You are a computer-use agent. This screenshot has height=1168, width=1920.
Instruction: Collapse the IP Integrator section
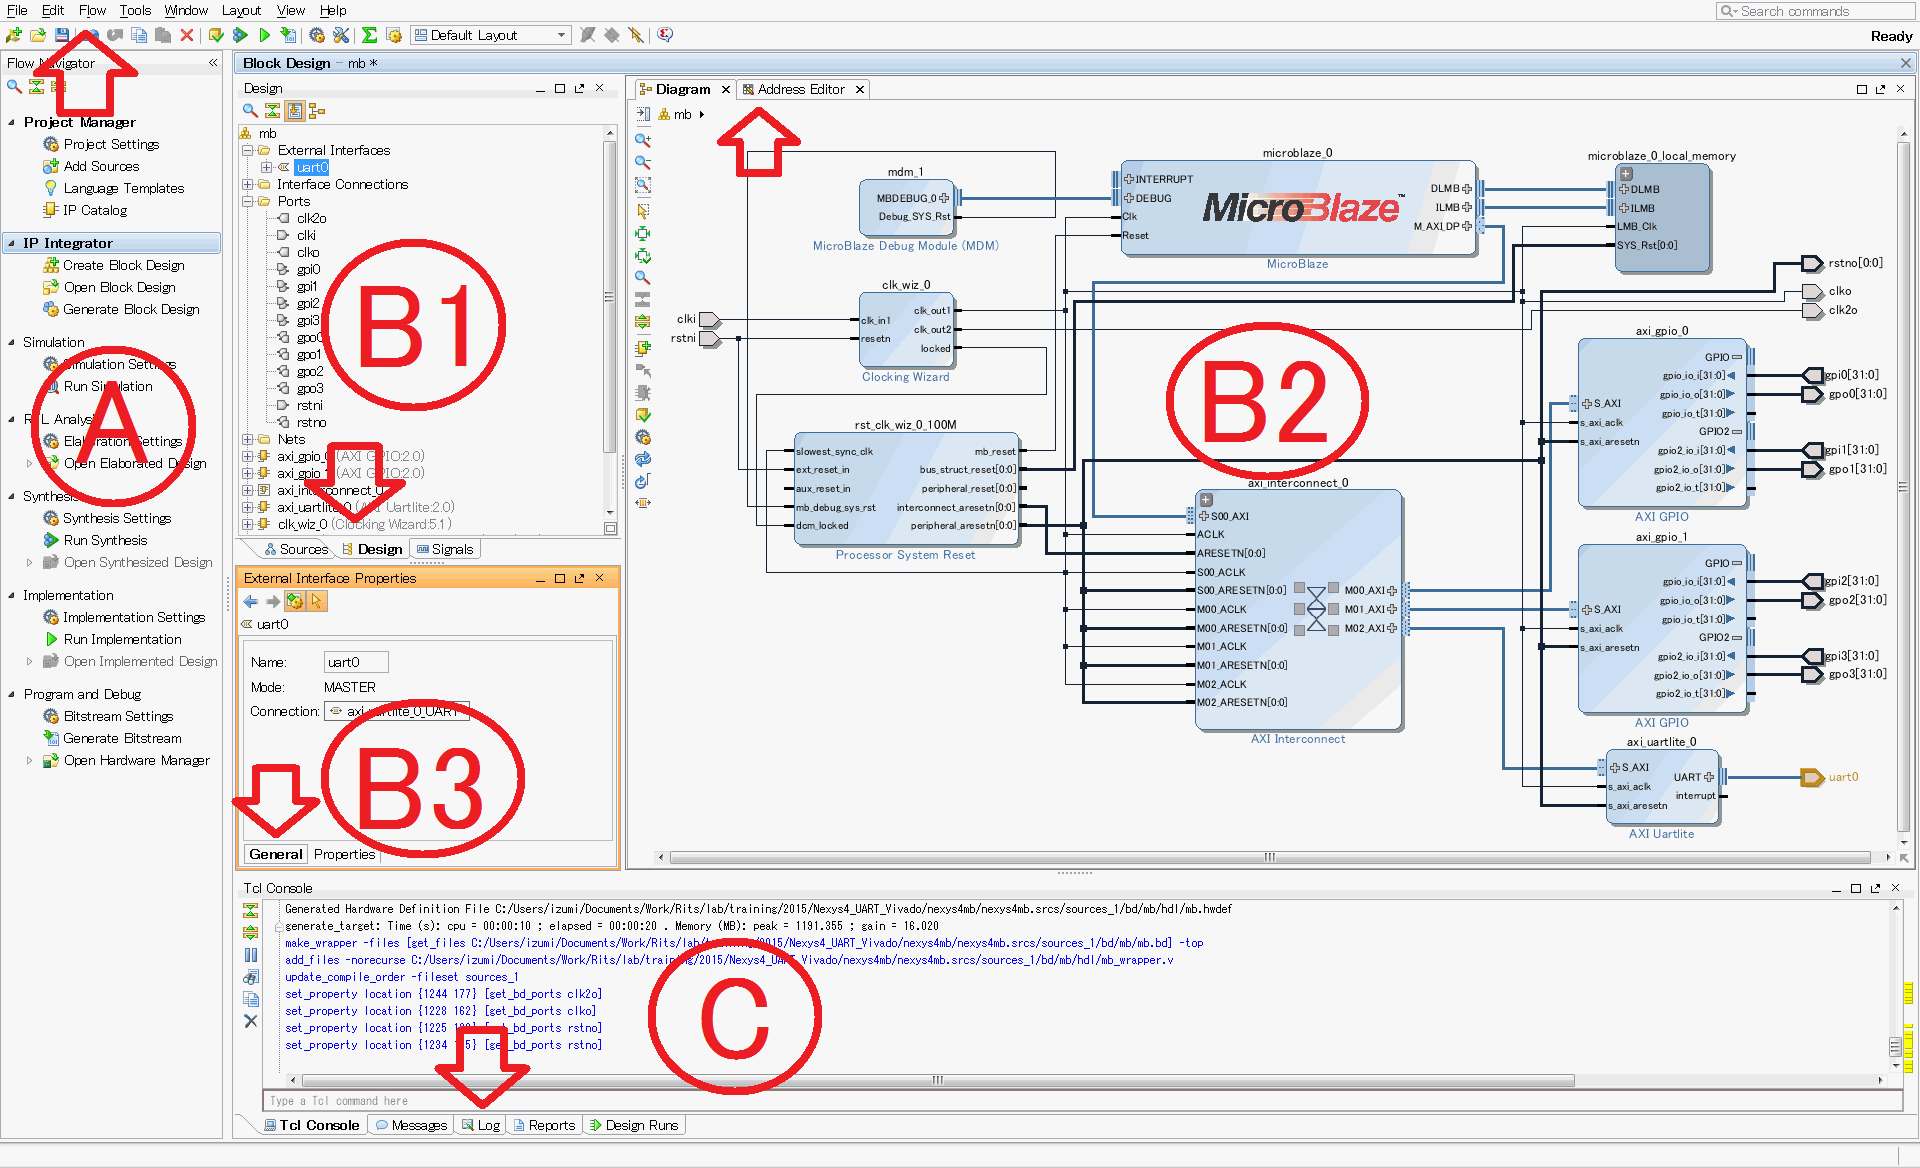tap(11, 243)
